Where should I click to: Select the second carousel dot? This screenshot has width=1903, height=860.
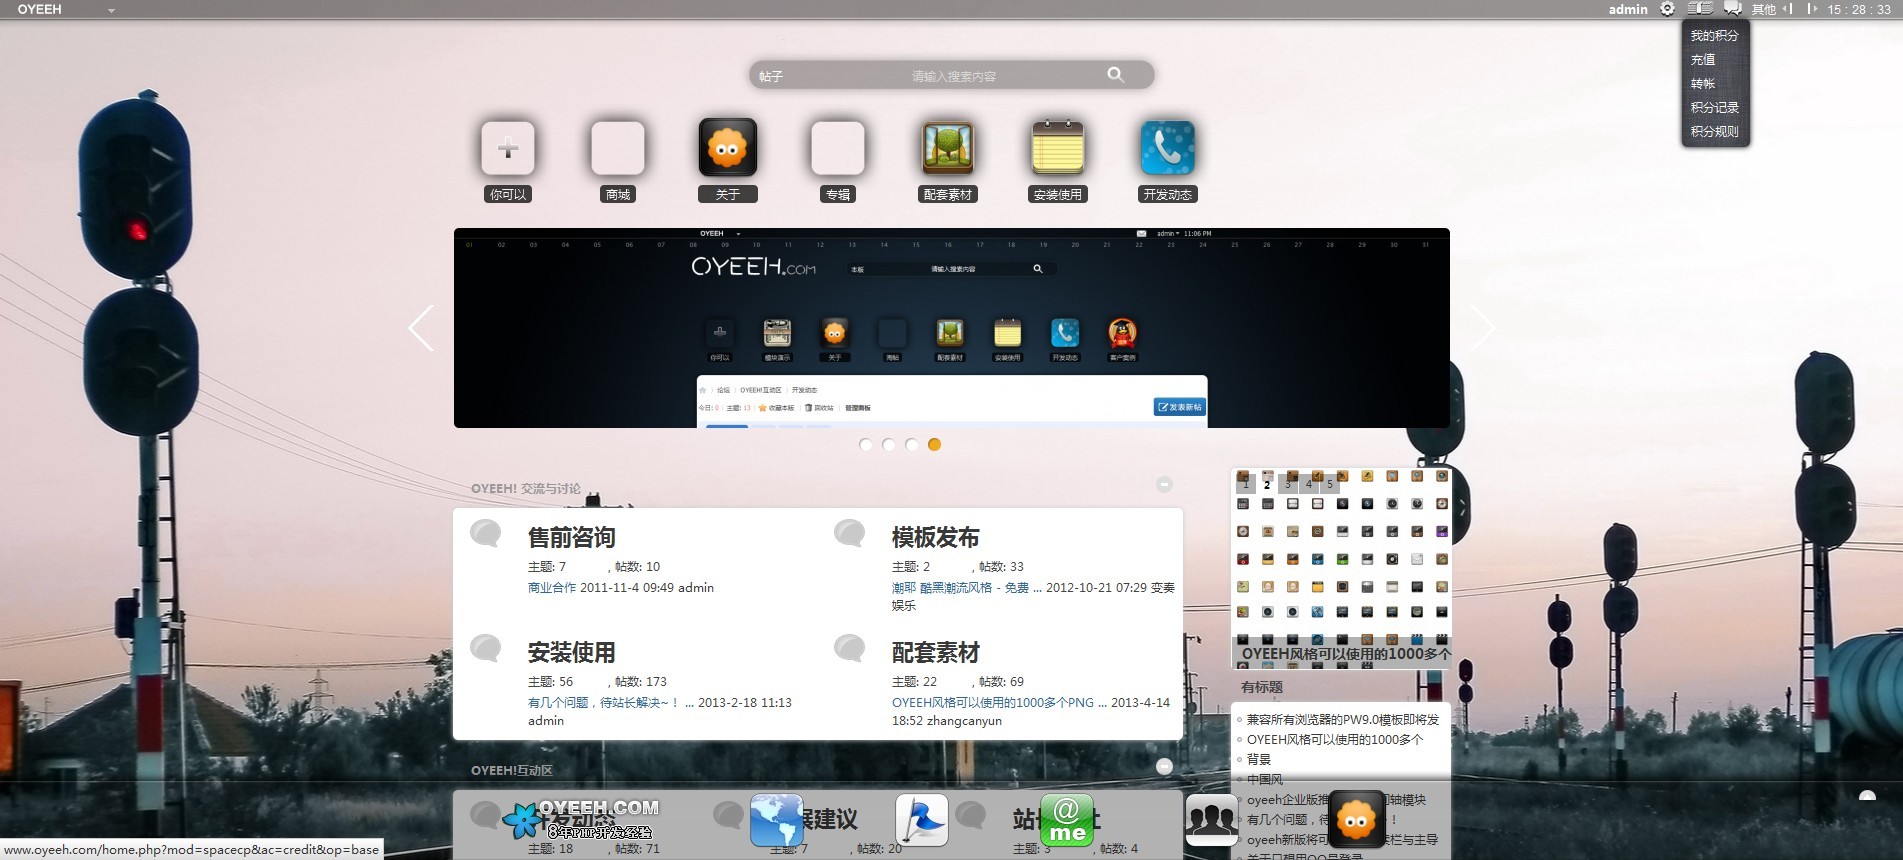tap(889, 445)
